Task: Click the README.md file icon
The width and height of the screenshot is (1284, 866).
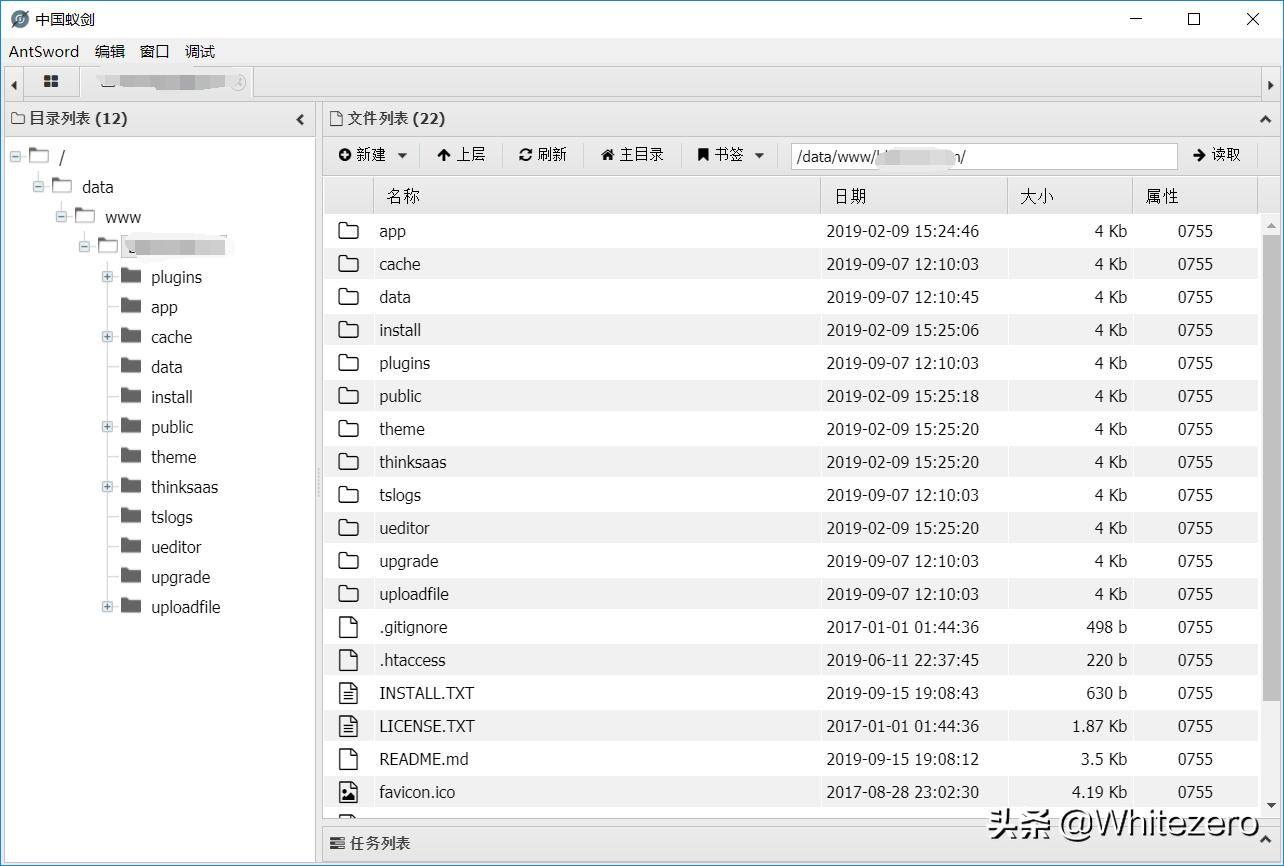Action: [x=348, y=759]
